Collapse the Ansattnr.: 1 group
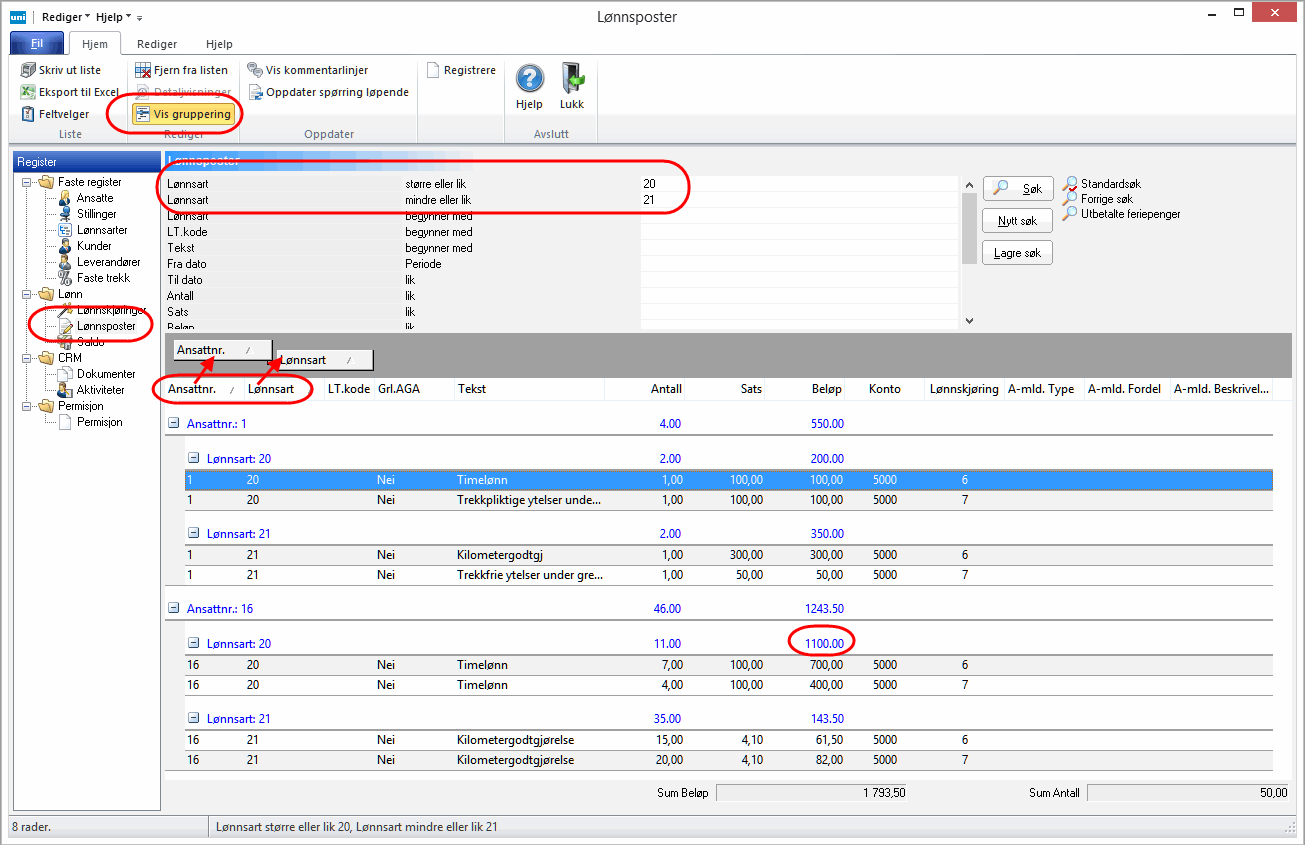Screen dimensions: 1305x845 (173, 423)
